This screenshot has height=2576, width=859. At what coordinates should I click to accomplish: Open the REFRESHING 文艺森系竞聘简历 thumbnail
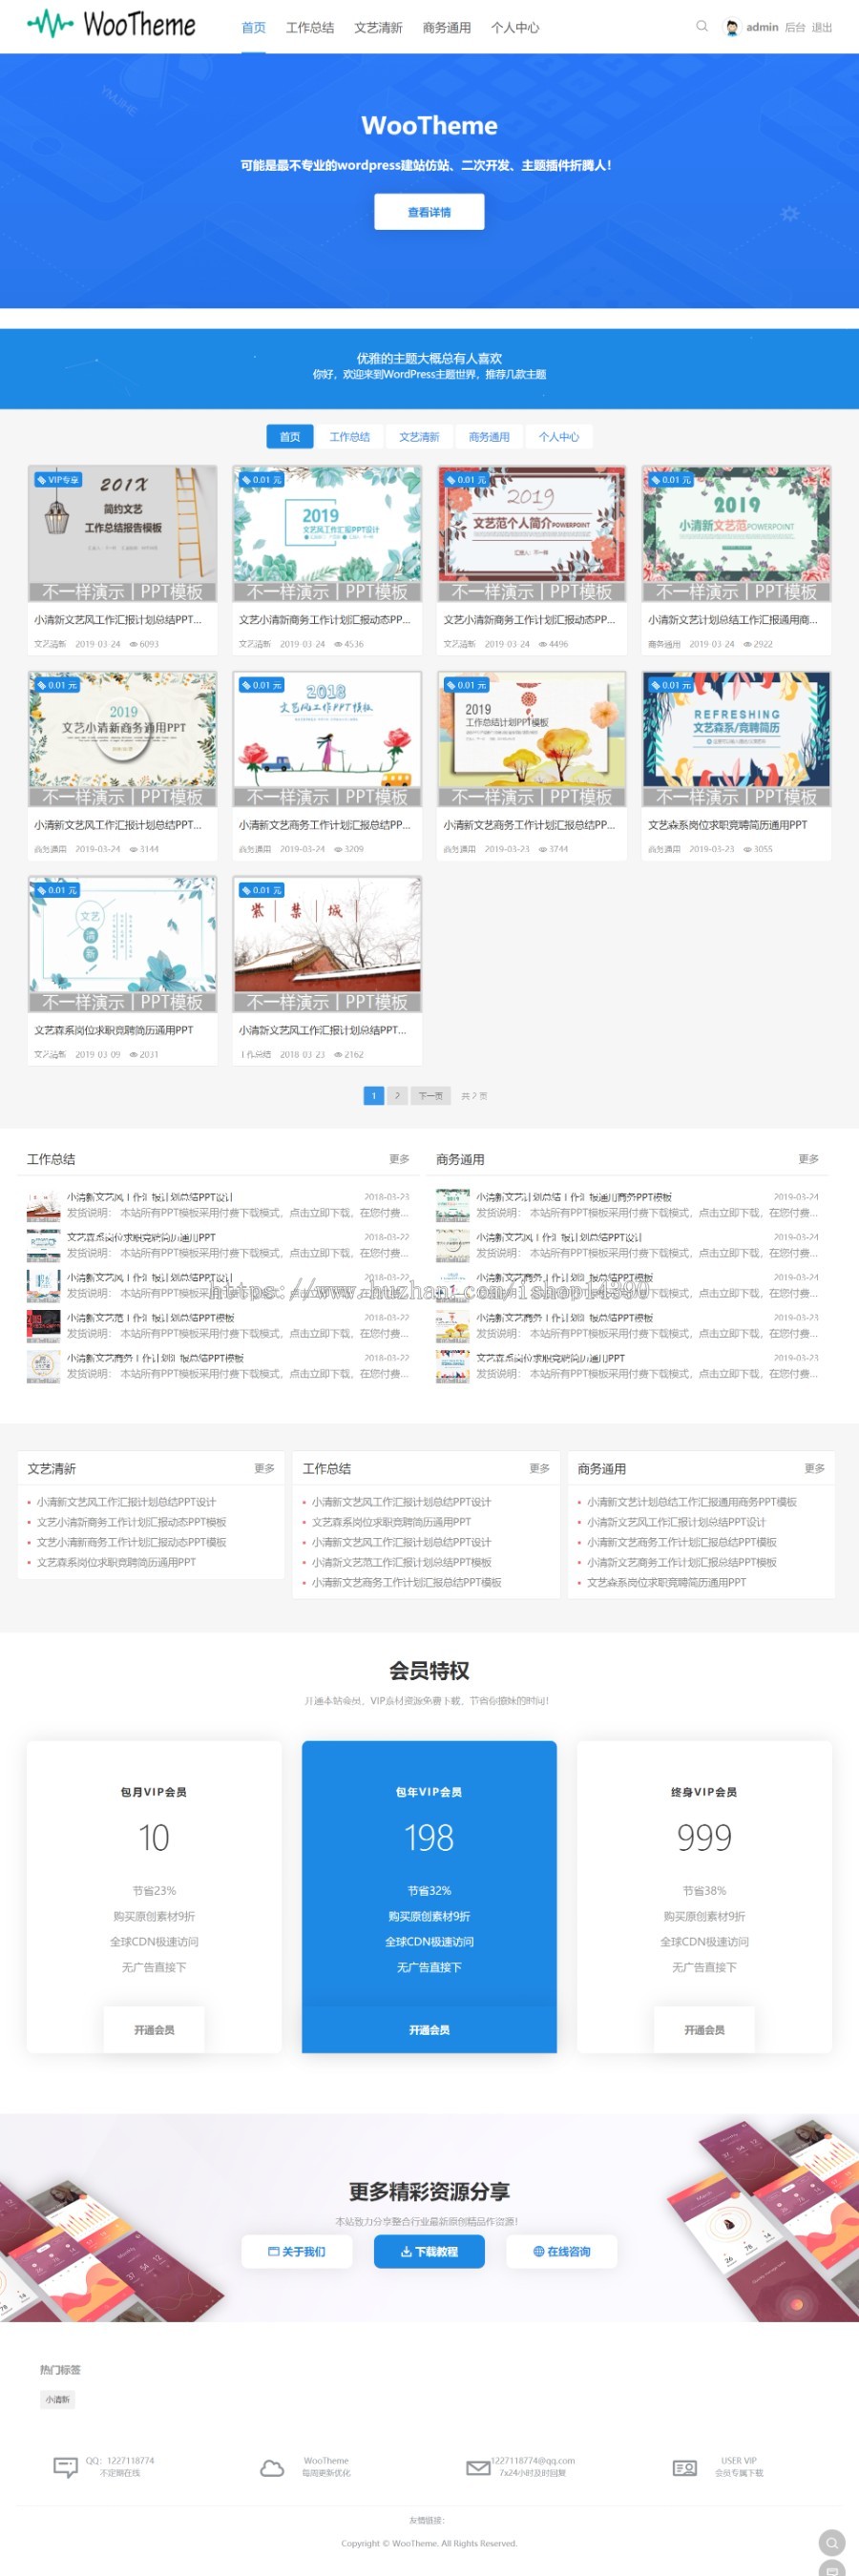[736, 738]
